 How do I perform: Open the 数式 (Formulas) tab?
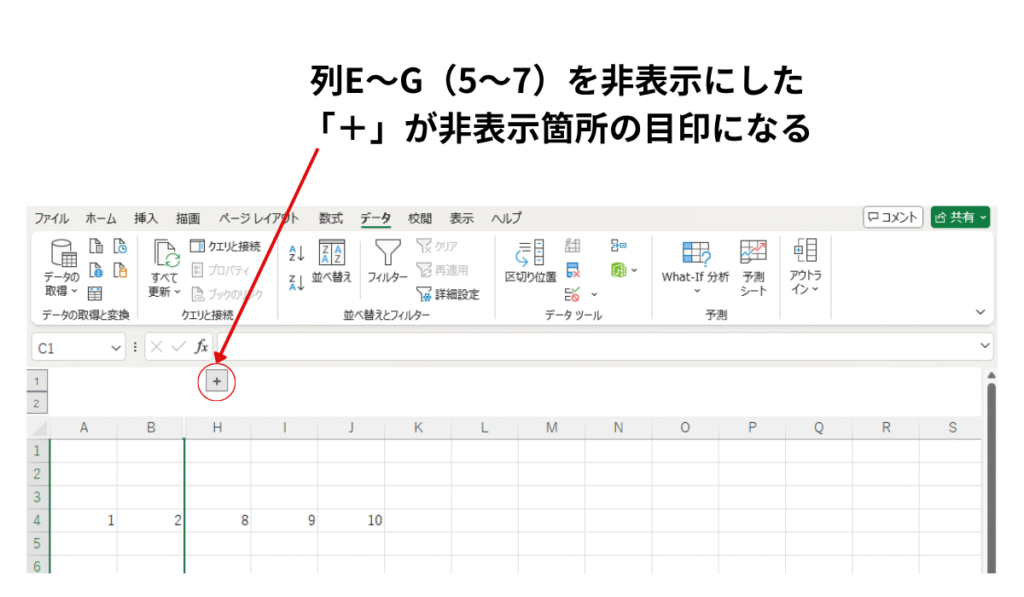[x=331, y=218]
